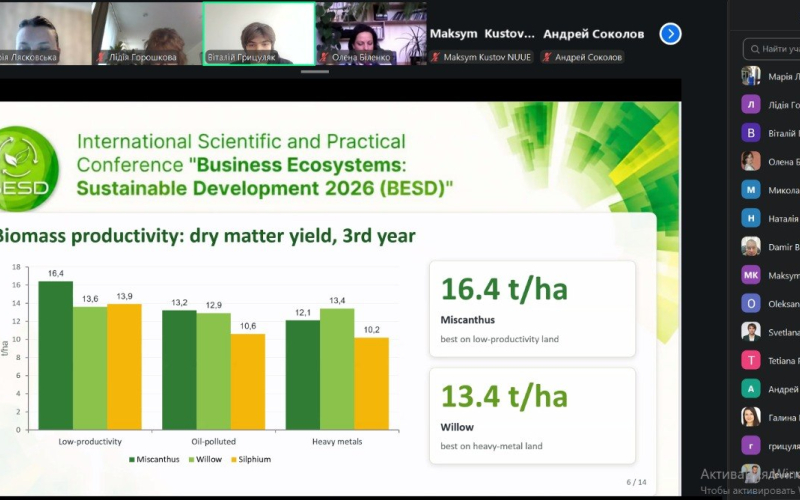The height and width of the screenshot is (500, 800).
Task: Select Віталій name in participants list
Action: coord(784,134)
